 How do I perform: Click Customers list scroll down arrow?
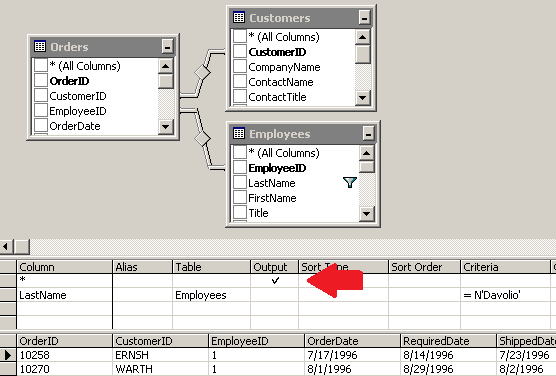pyautogui.click(x=363, y=97)
